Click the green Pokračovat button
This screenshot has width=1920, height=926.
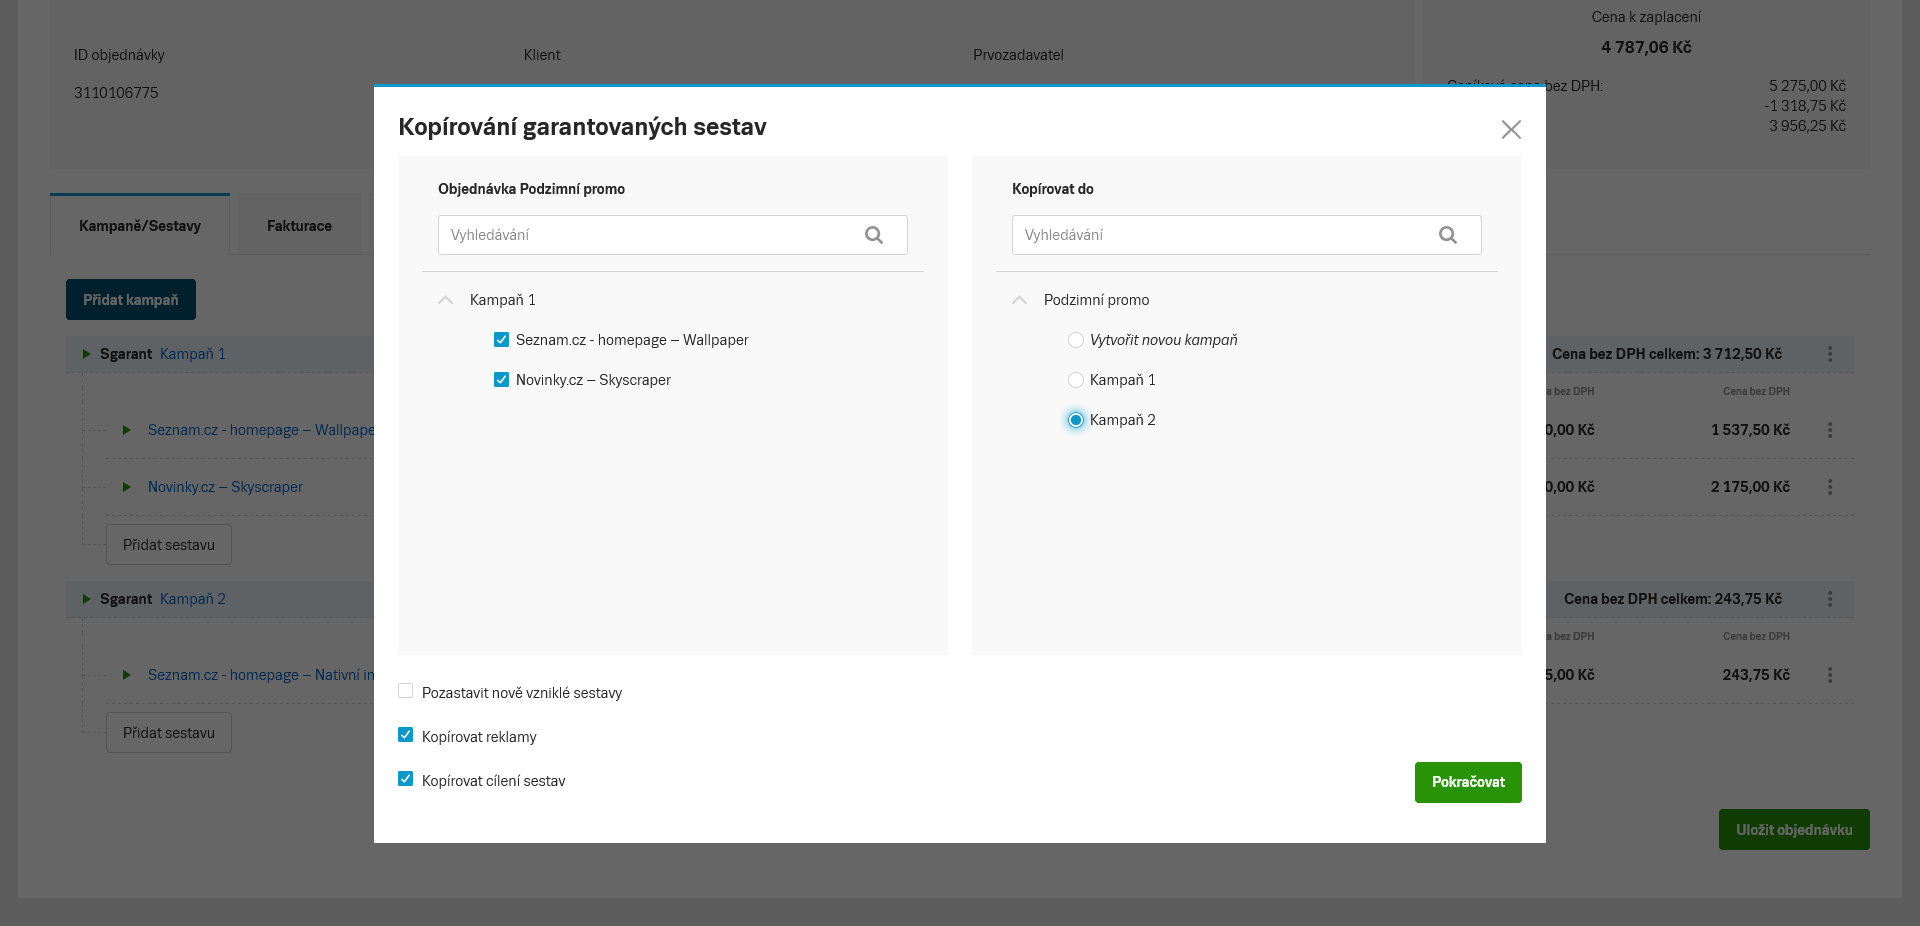1467,782
